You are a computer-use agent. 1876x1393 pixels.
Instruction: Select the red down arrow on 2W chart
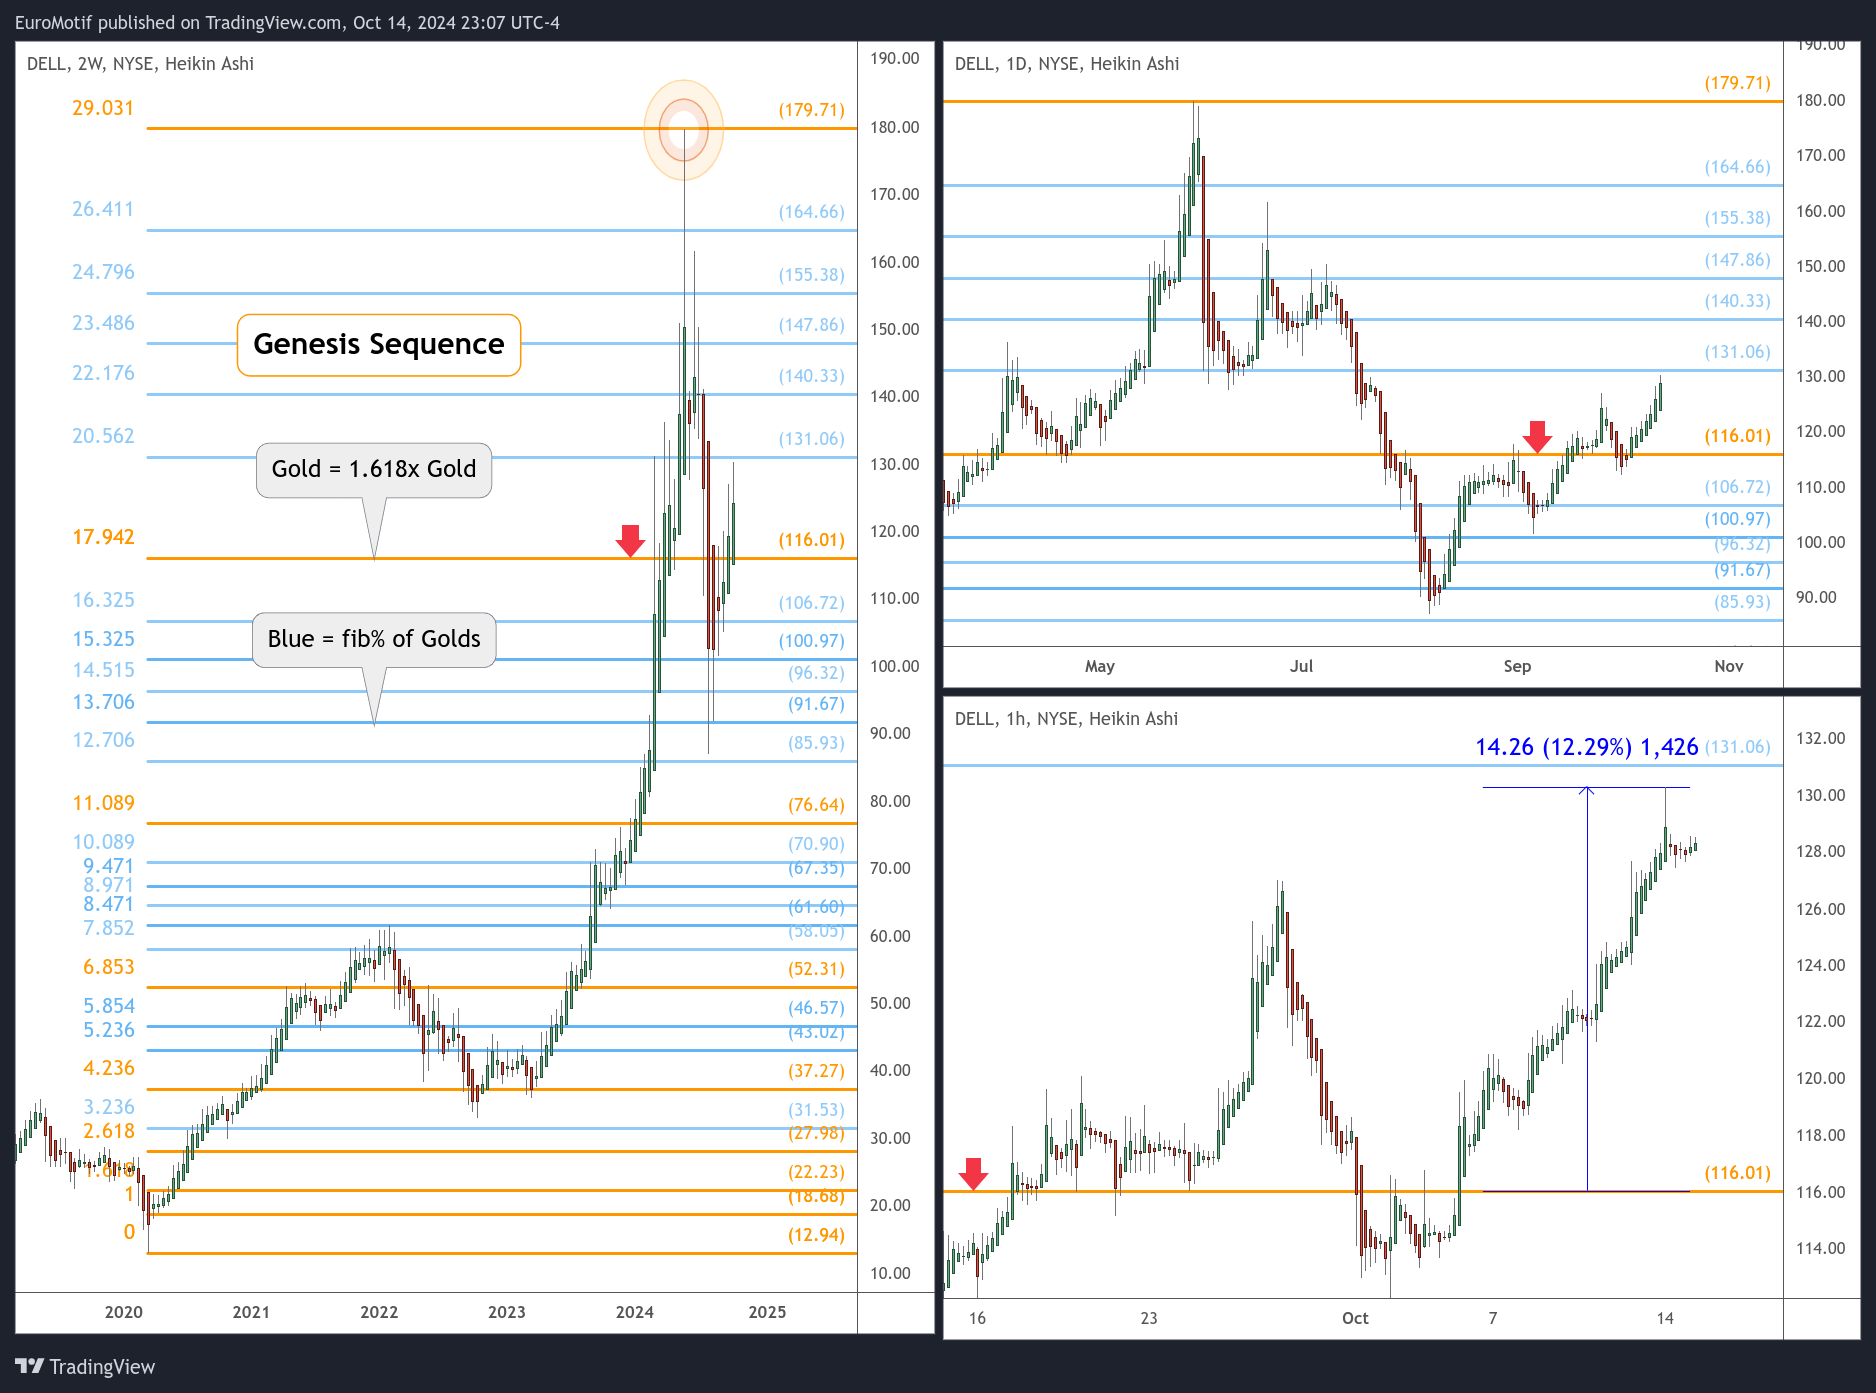[x=630, y=540]
